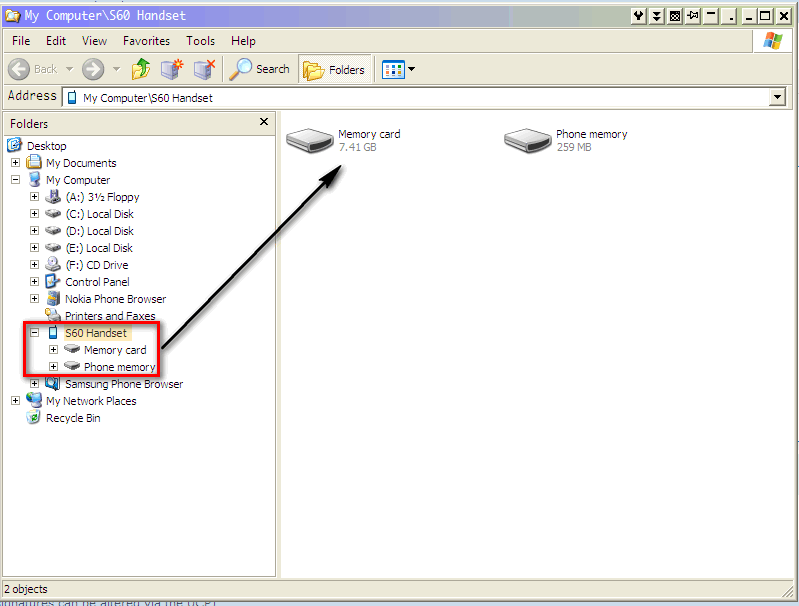Open the Views dropdown arrow
Screen dimensions: 799x606
(x=411, y=69)
